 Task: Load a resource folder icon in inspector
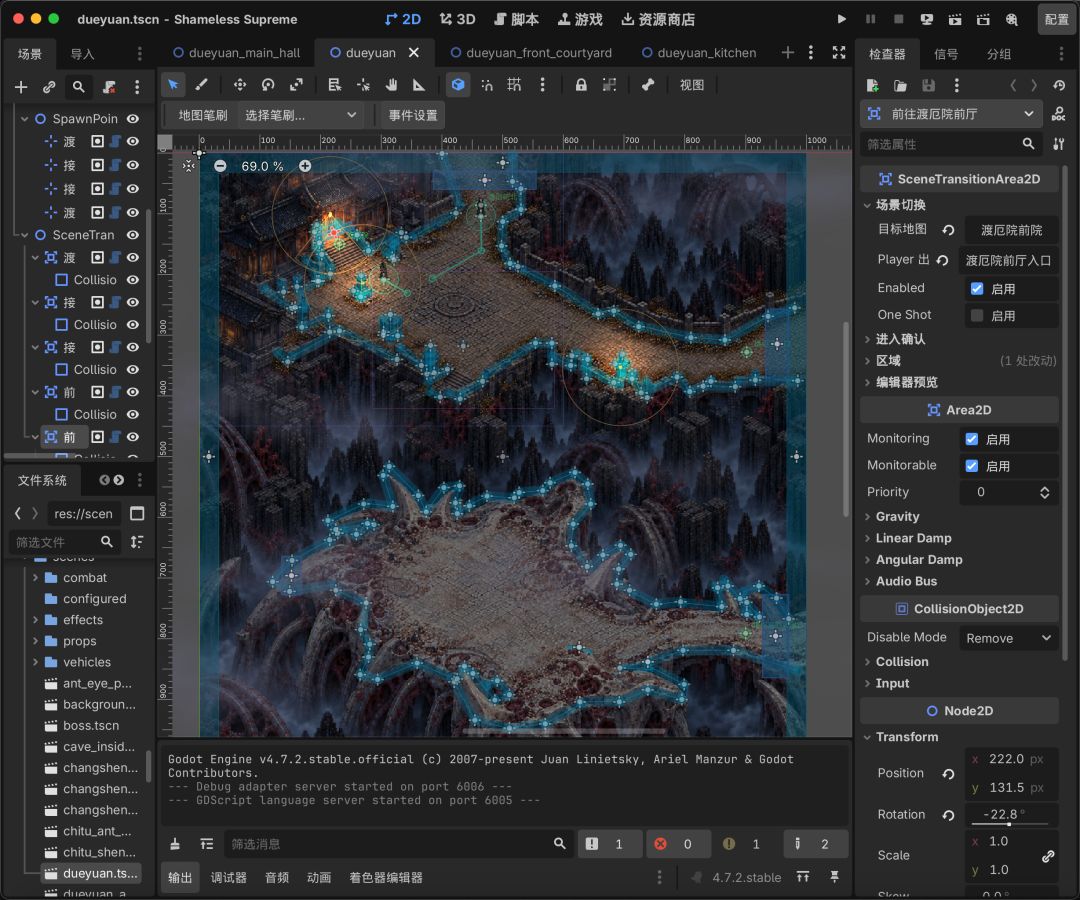tap(900, 85)
